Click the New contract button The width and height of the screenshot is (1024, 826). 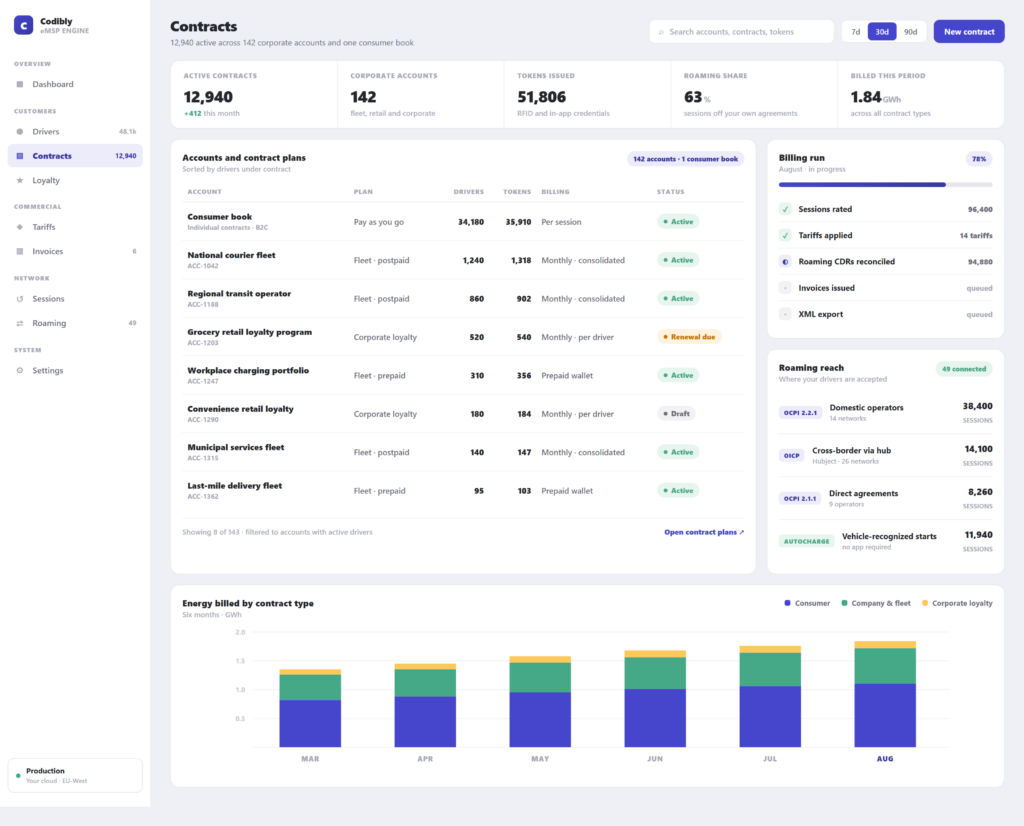(968, 31)
